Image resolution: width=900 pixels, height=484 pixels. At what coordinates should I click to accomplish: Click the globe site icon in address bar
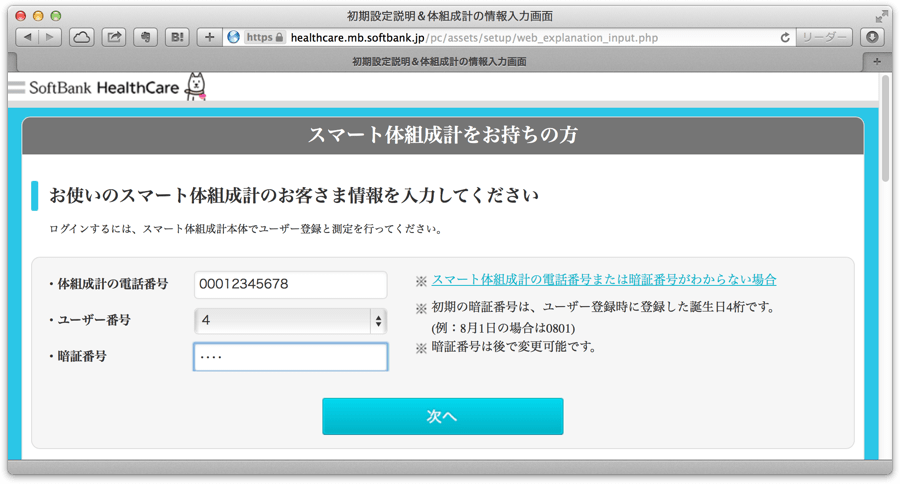(x=234, y=37)
